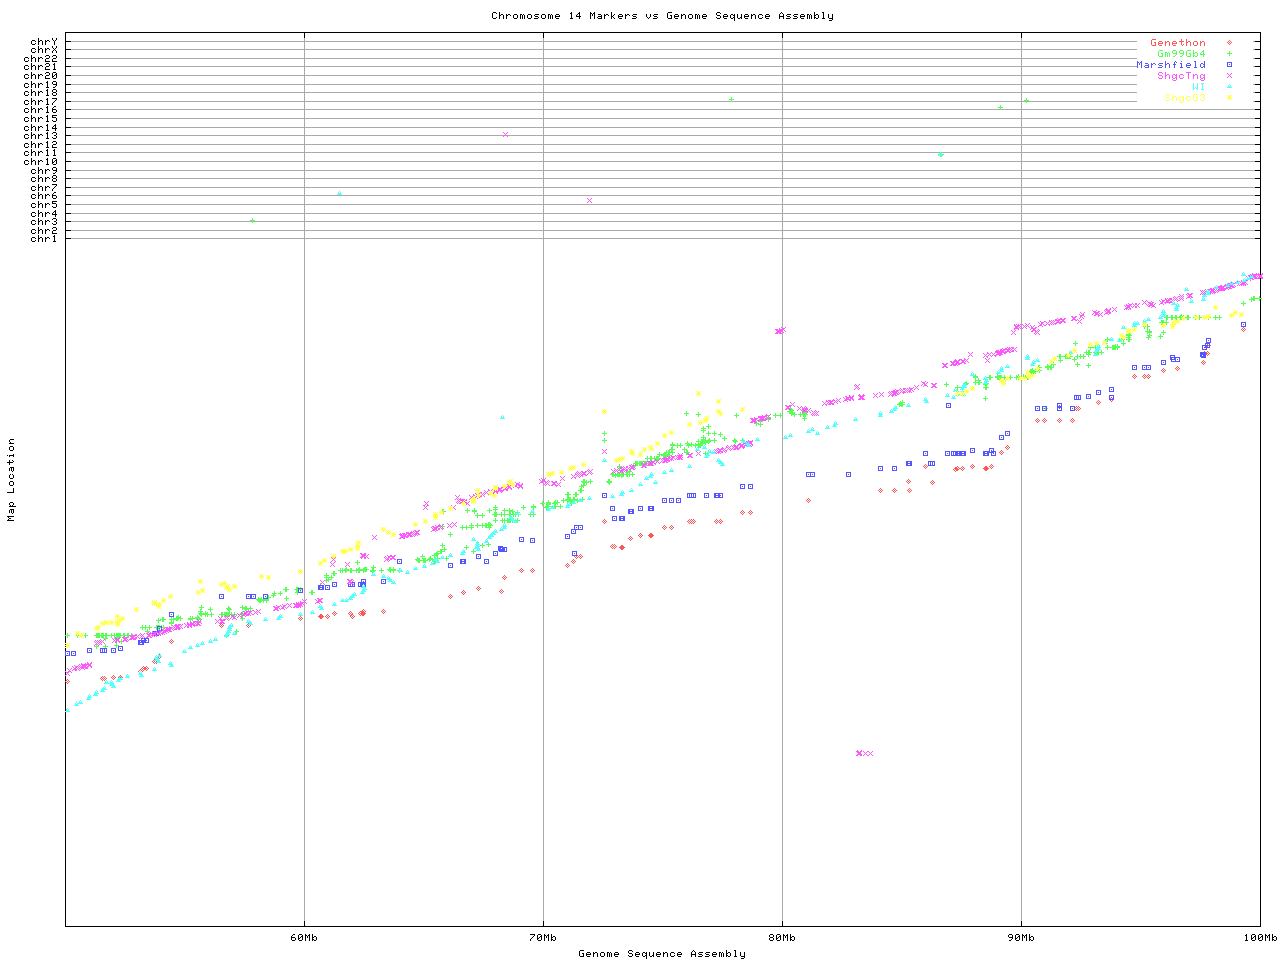Select the ShgcTng legend label
Image resolution: width=1280 pixels, height=960 pixels.
point(1181,76)
